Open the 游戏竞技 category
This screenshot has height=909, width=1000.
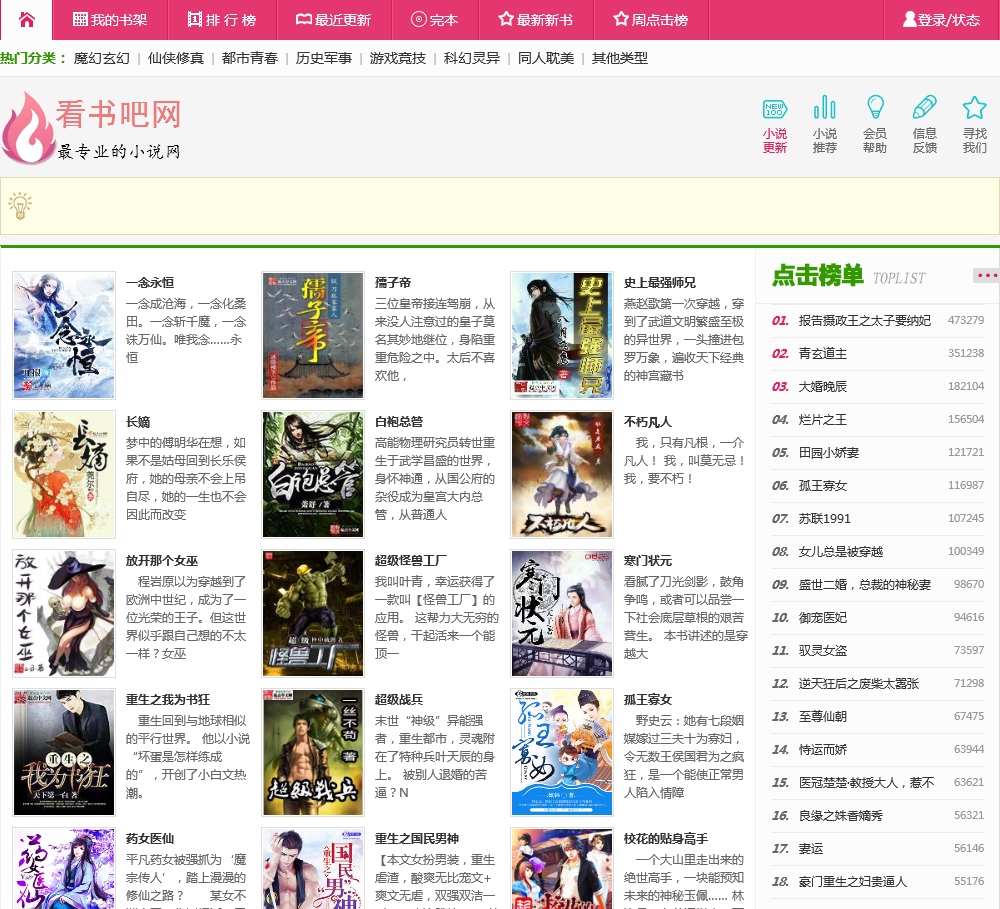pyautogui.click(x=398, y=58)
